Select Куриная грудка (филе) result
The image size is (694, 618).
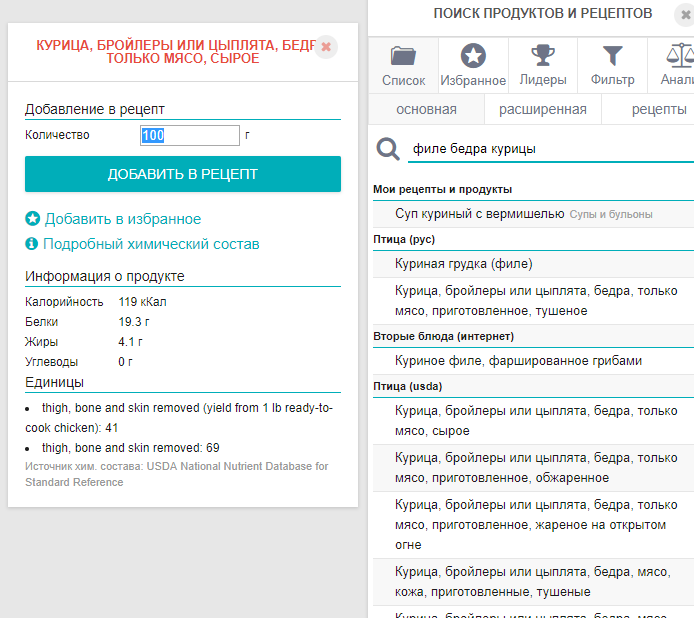pyautogui.click(x=533, y=264)
